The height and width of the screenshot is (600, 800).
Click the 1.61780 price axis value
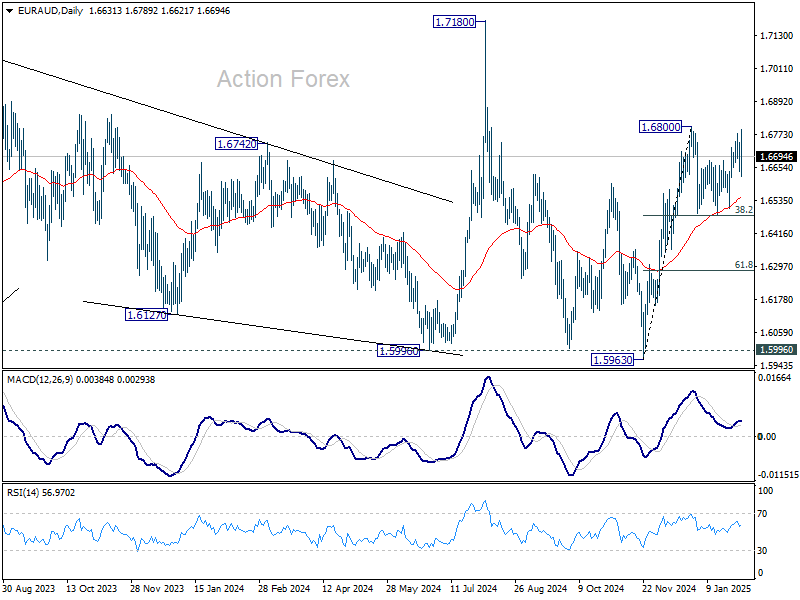pyautogui.click(x=777, y=299)
